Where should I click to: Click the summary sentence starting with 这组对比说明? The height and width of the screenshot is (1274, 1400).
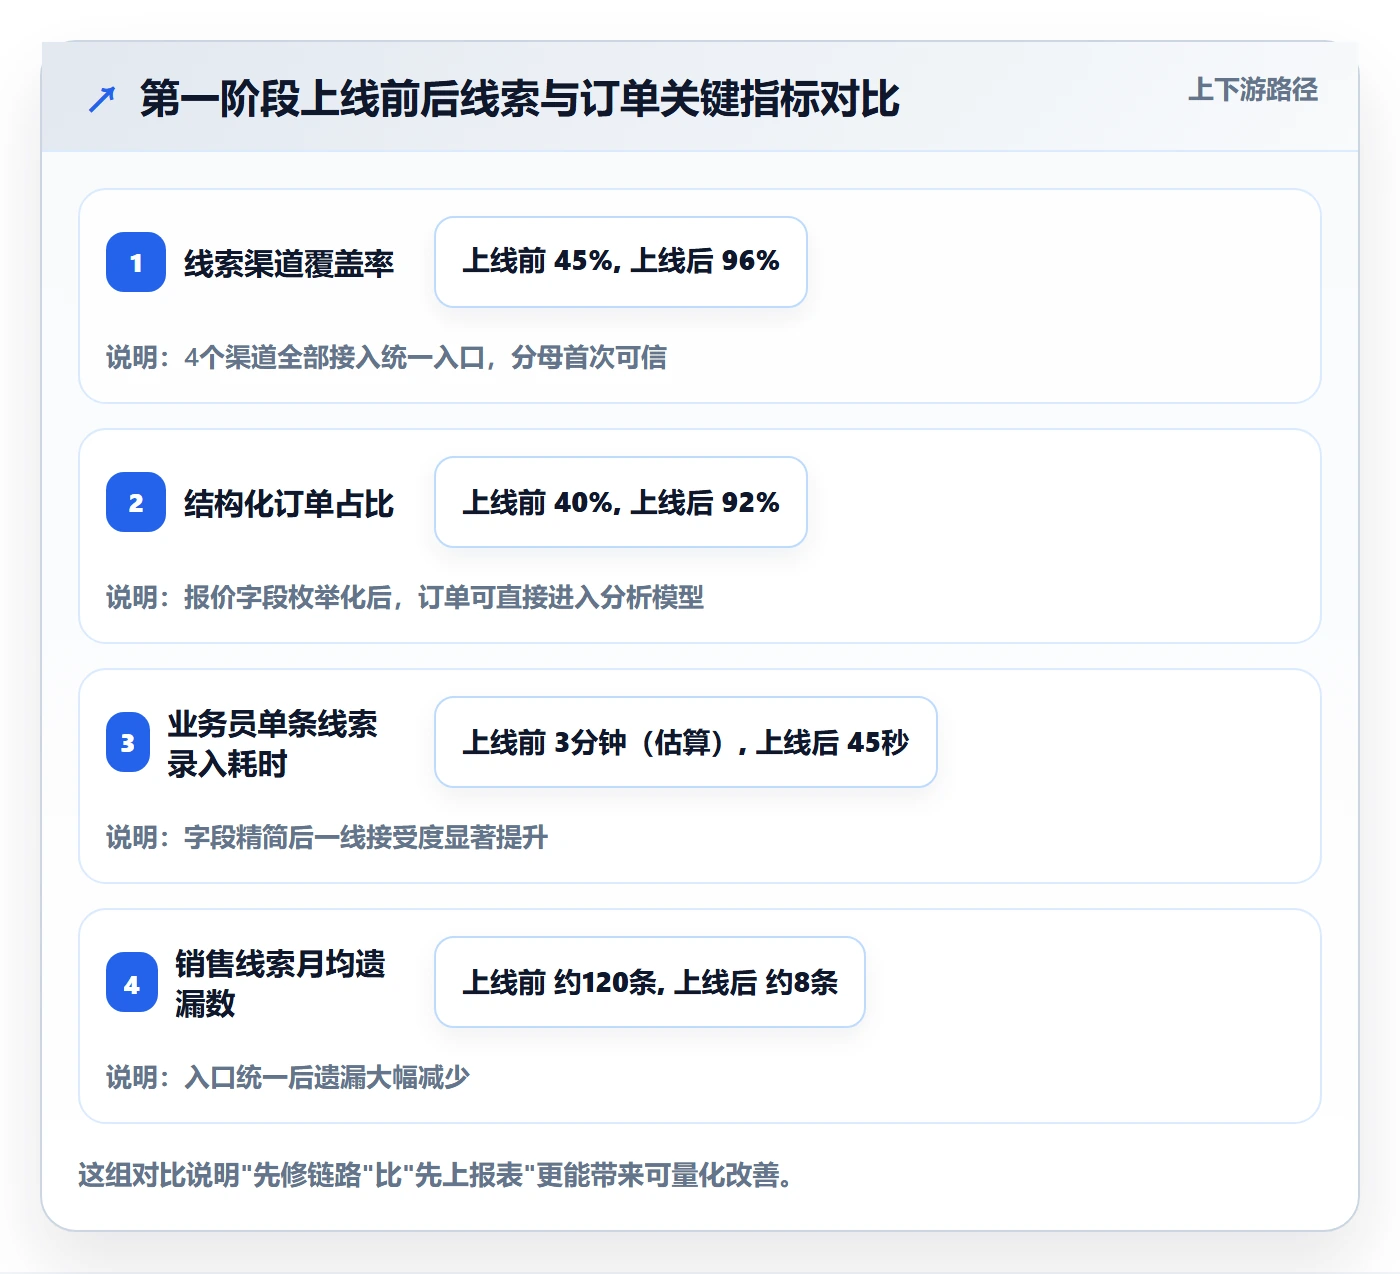436,1175
